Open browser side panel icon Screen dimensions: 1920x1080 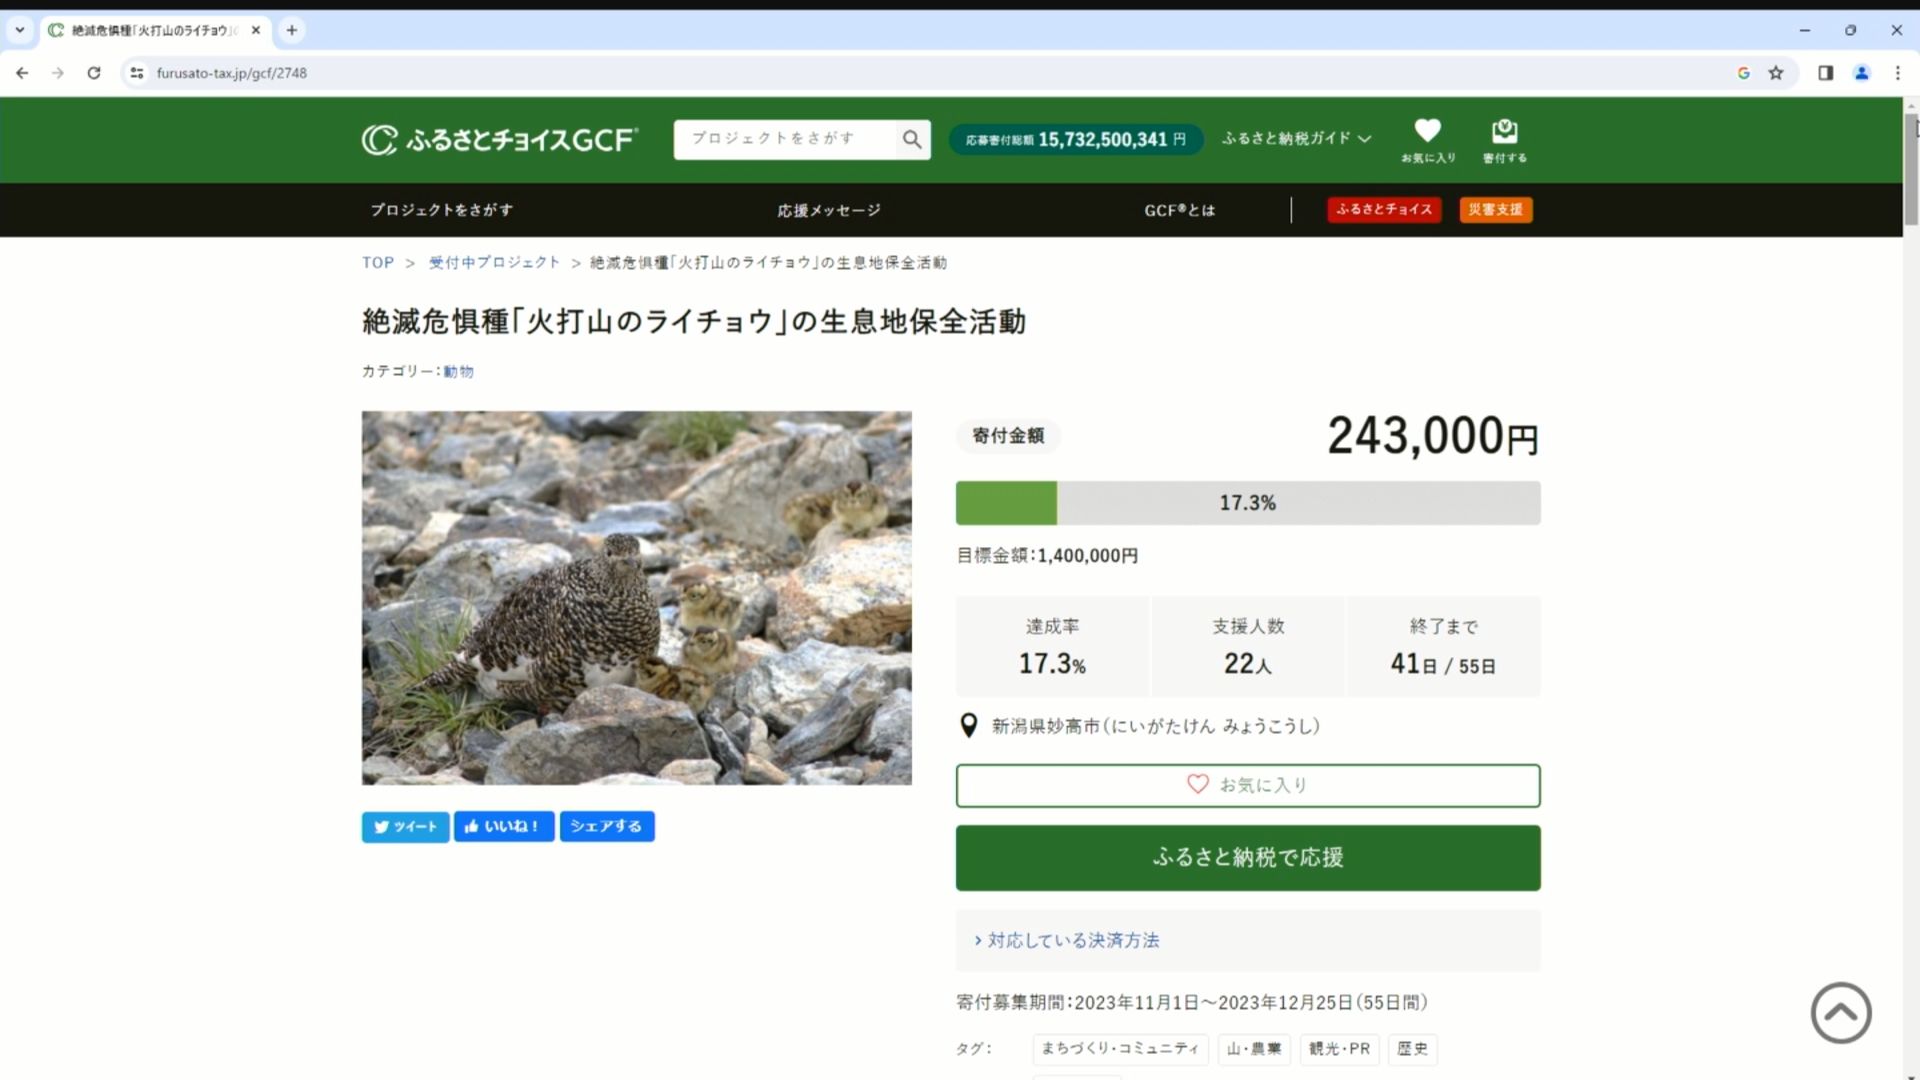[1825, 73]
